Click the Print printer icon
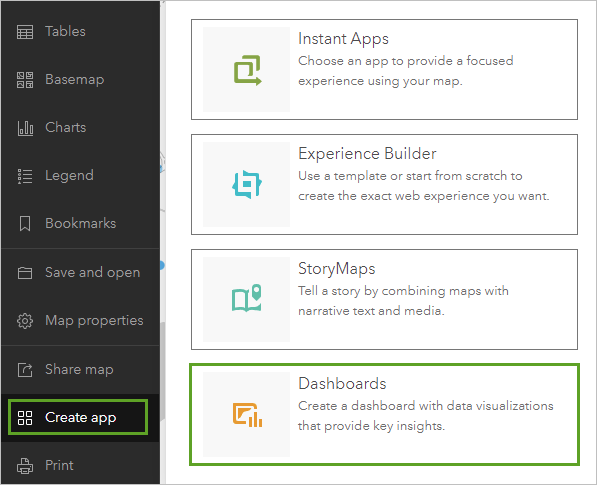This screenshot has height=485, width=597. [x=25, y=466]
